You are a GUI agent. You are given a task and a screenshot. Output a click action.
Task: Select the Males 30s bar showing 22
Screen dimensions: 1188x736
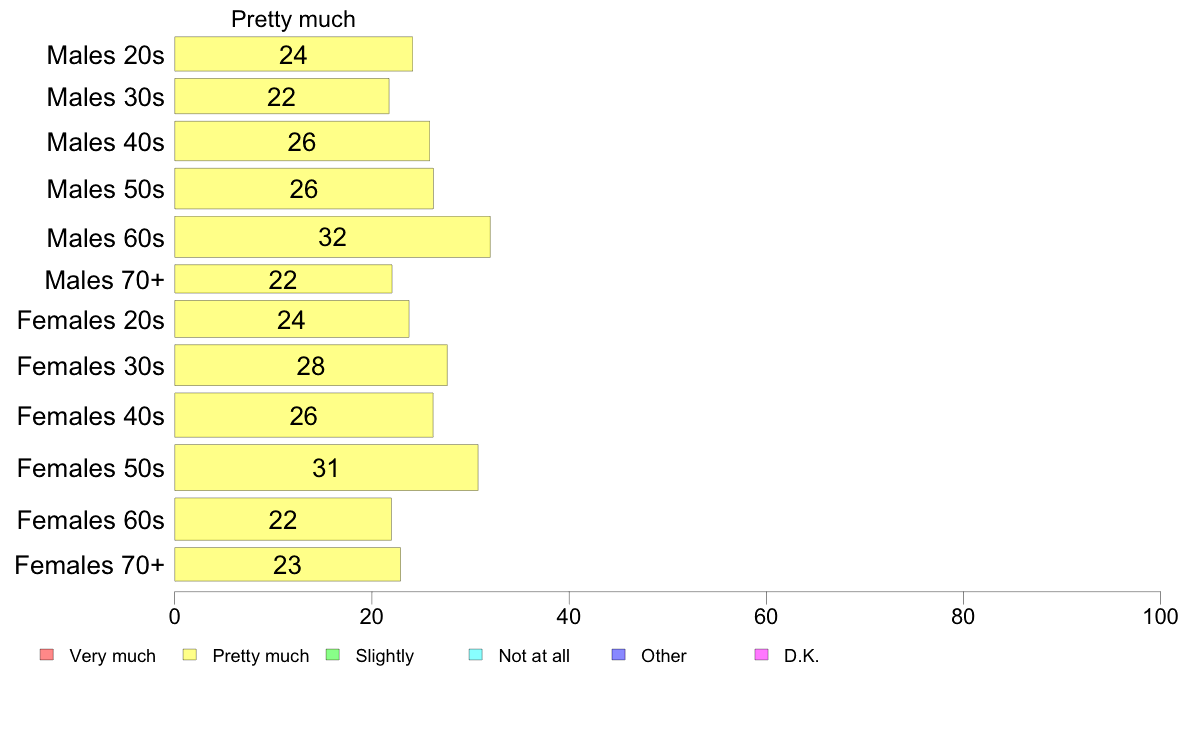[x=282, y=96]
